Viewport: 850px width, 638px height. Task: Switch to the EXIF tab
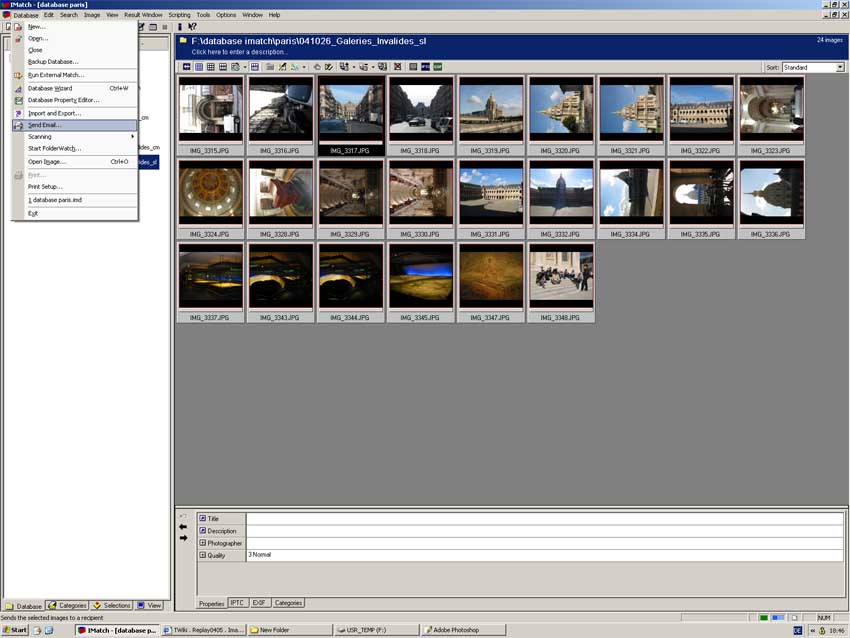(259, 603)
